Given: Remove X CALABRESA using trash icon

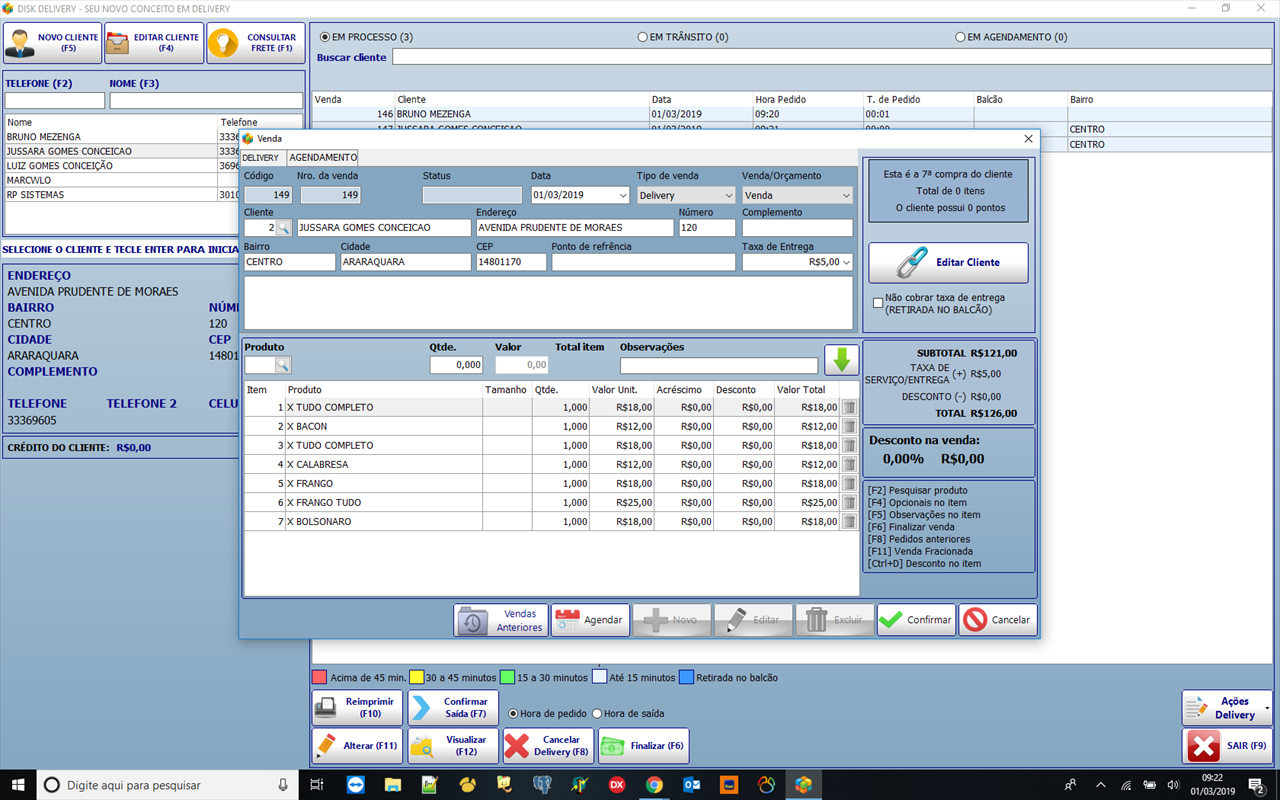Looking at the screenshot, I should tap(849, 465).
